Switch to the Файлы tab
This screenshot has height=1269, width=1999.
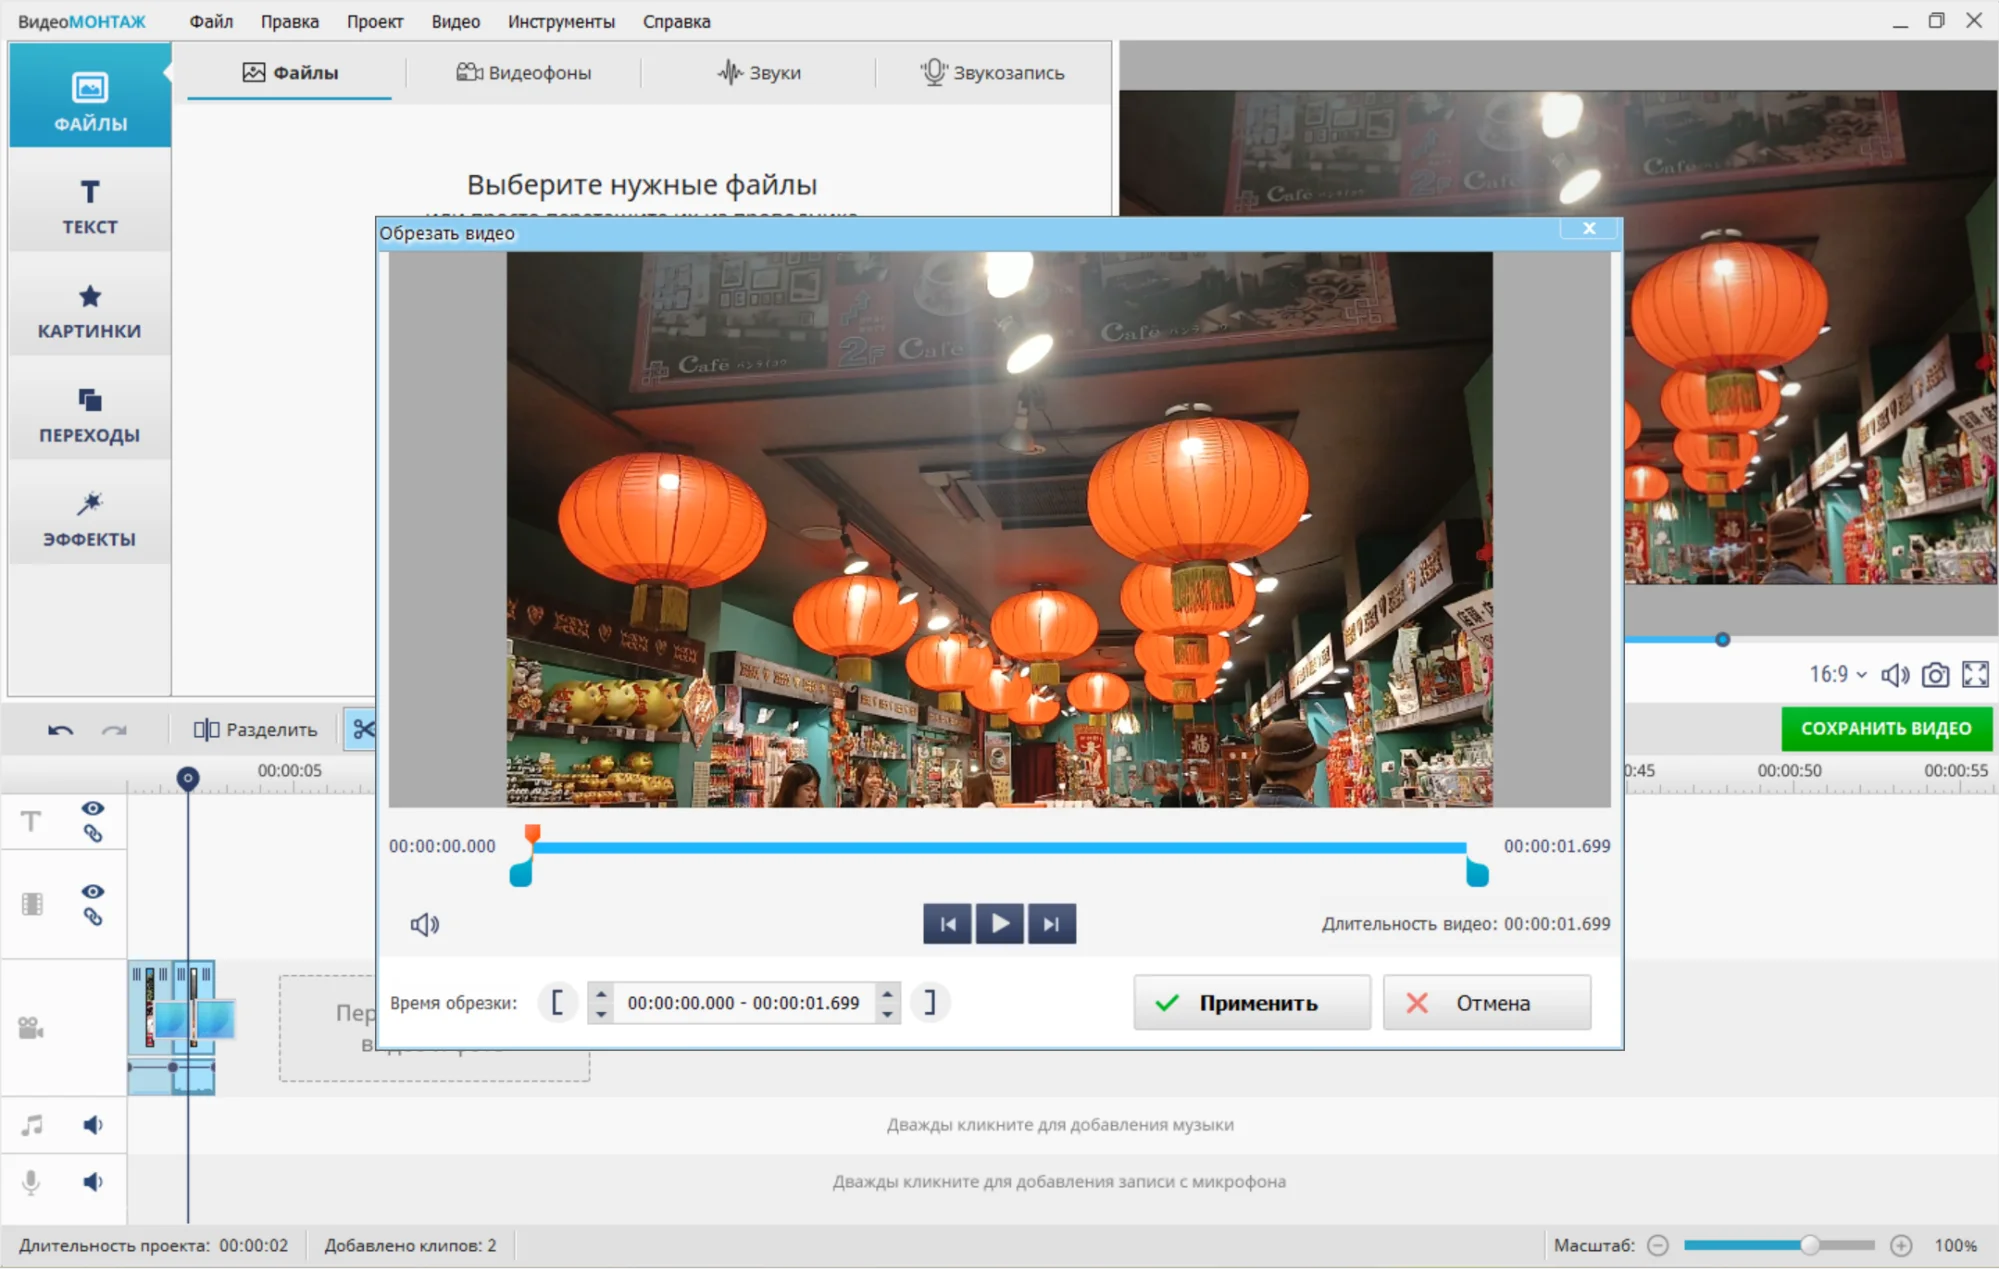[290, 72]
